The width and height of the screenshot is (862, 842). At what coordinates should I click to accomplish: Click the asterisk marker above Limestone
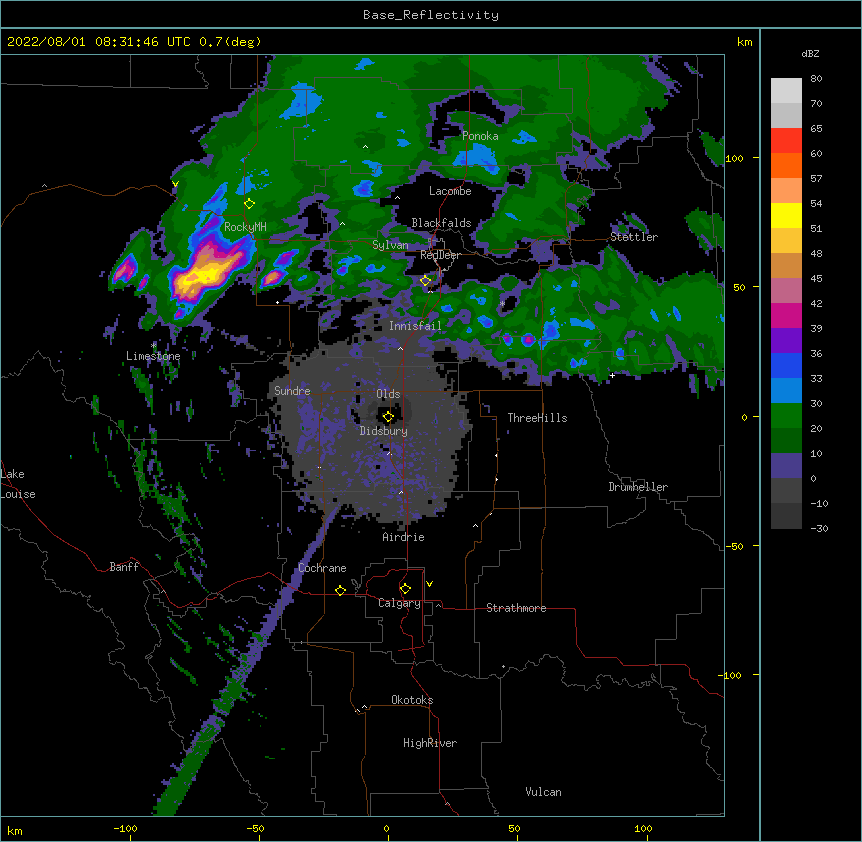(x=154, y=346)
